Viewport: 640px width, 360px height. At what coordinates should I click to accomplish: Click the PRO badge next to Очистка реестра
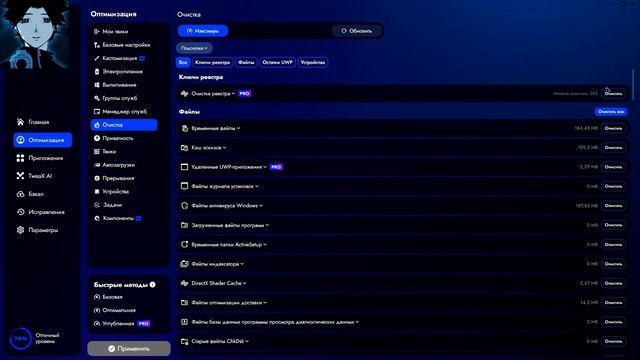point(244,93)
